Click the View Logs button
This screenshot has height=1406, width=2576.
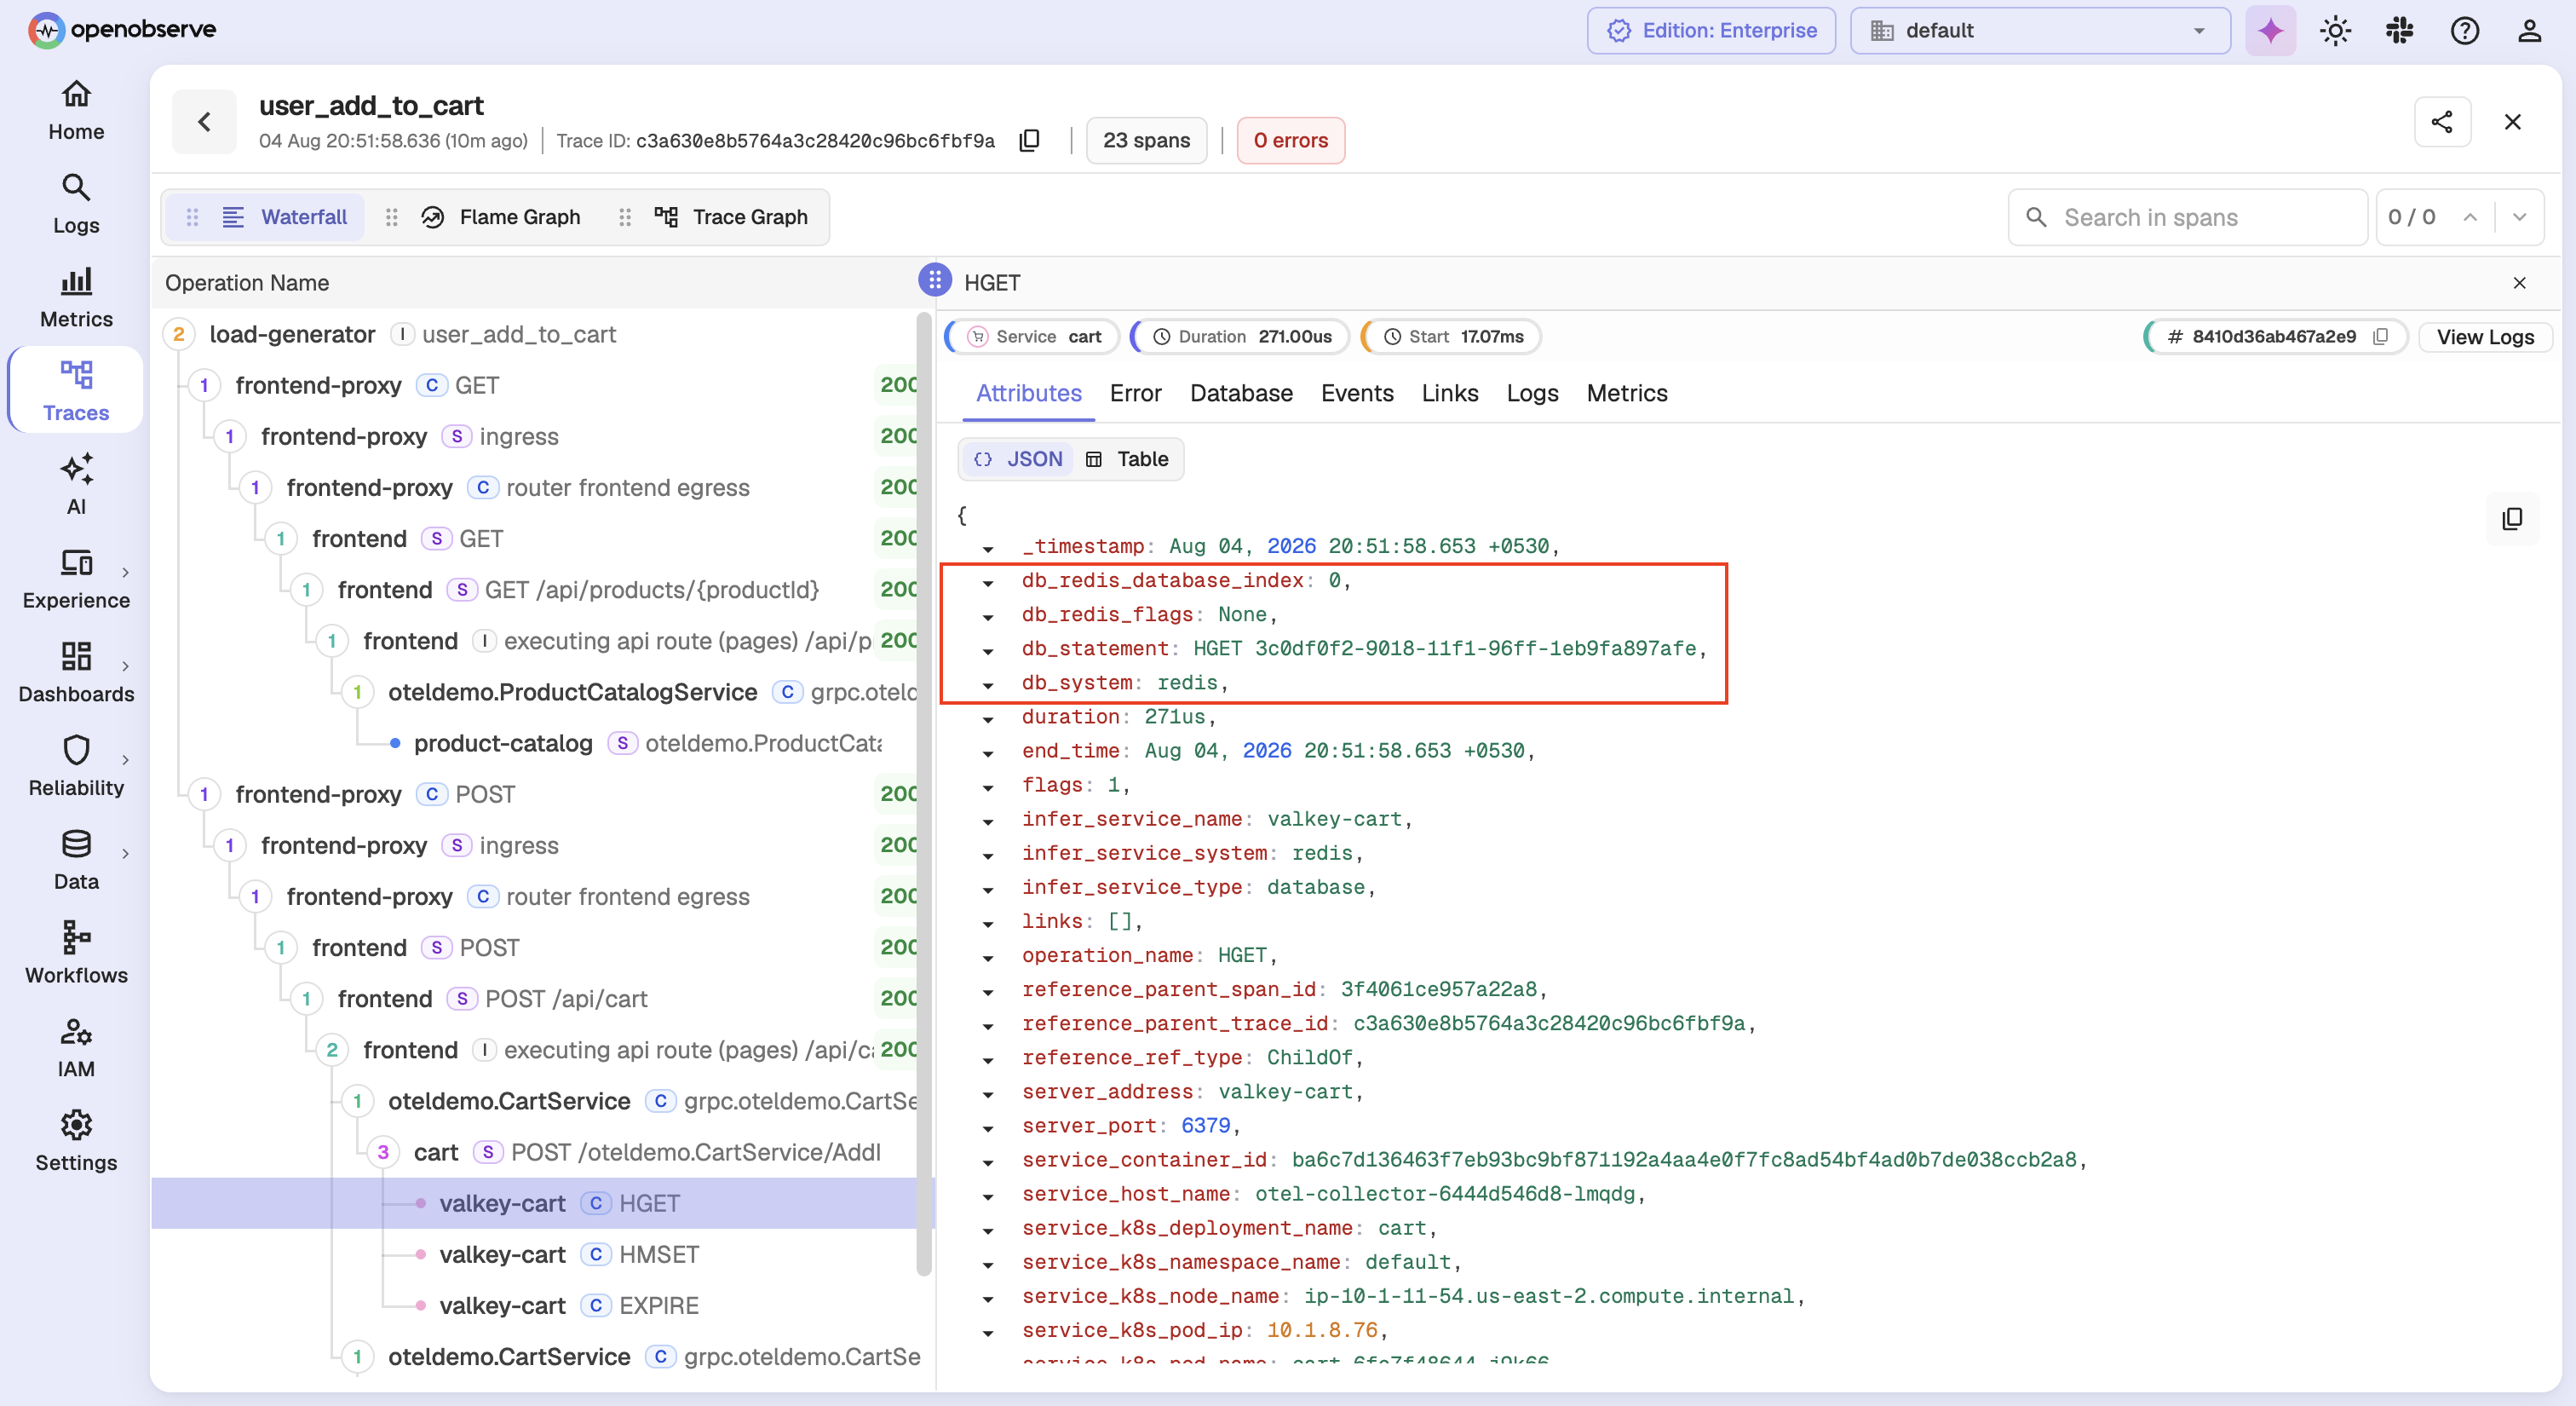coord(2485,337)
